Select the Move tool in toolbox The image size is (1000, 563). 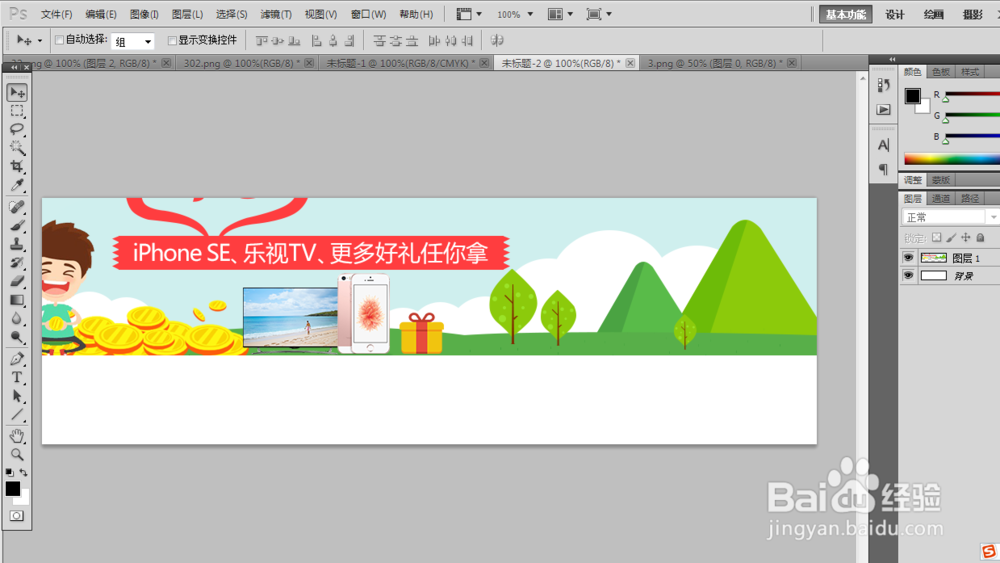click(17, 92)
